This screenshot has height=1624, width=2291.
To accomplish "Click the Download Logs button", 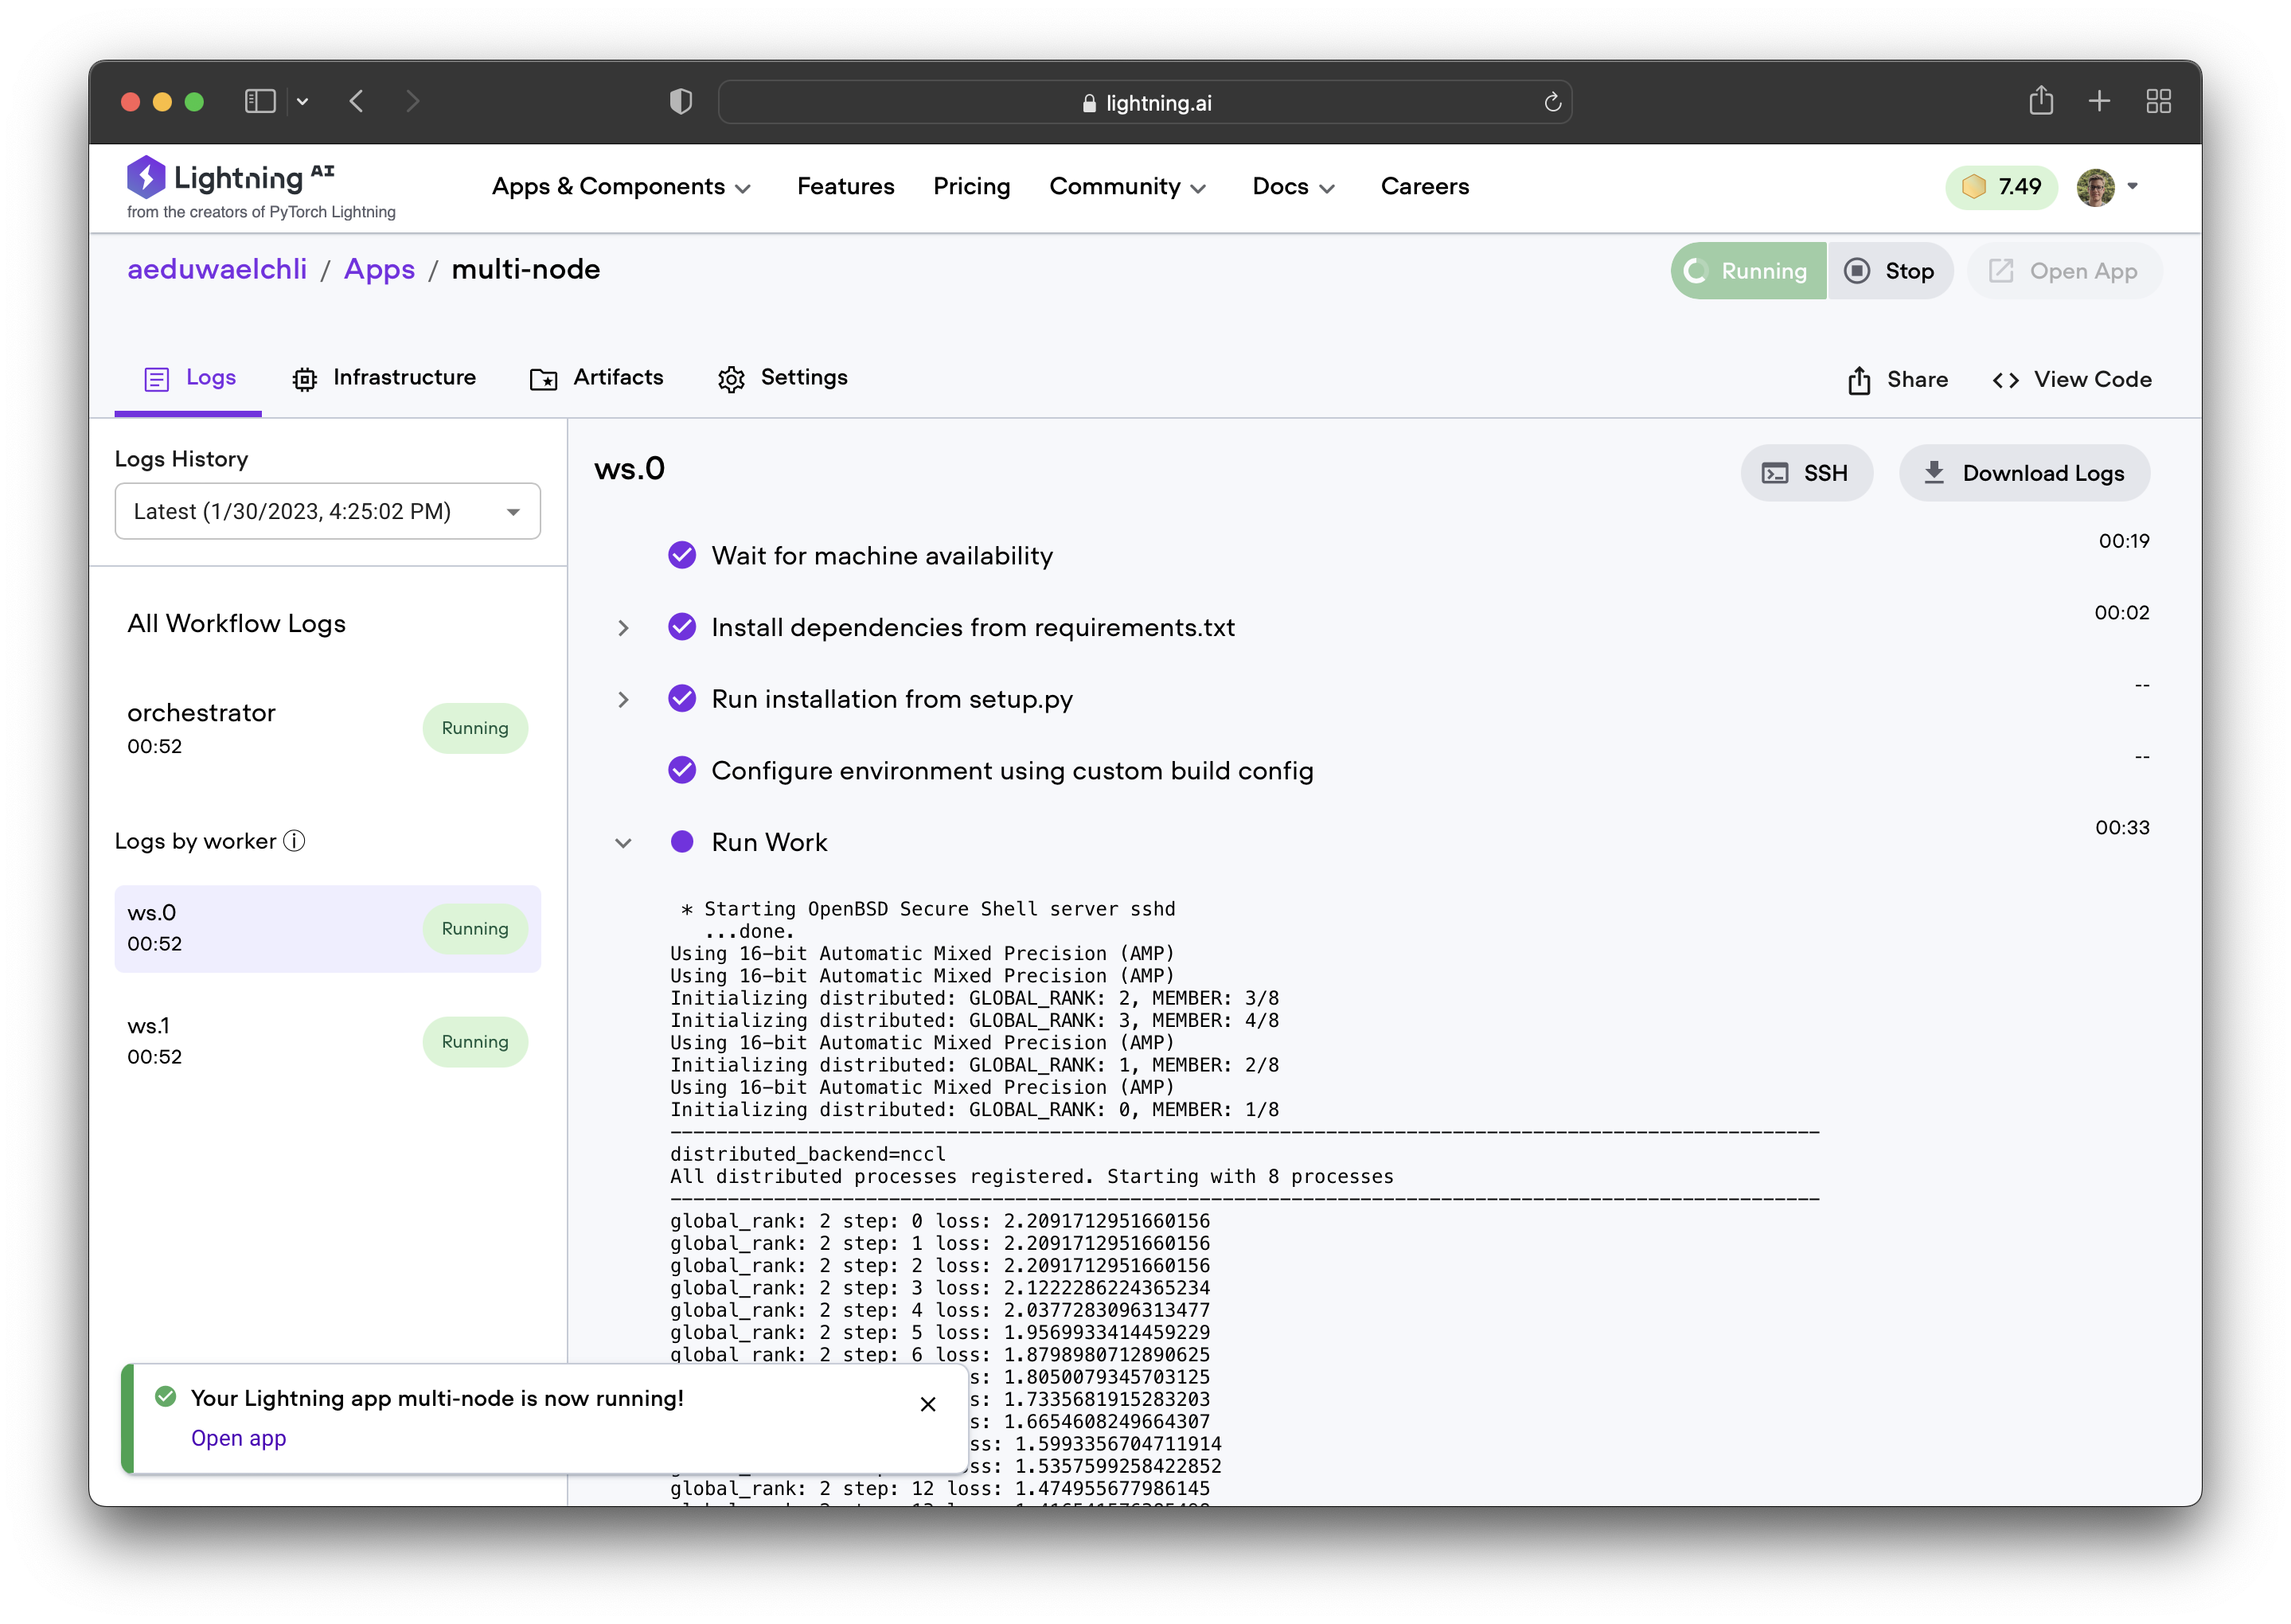I will tap(2024, 473).
